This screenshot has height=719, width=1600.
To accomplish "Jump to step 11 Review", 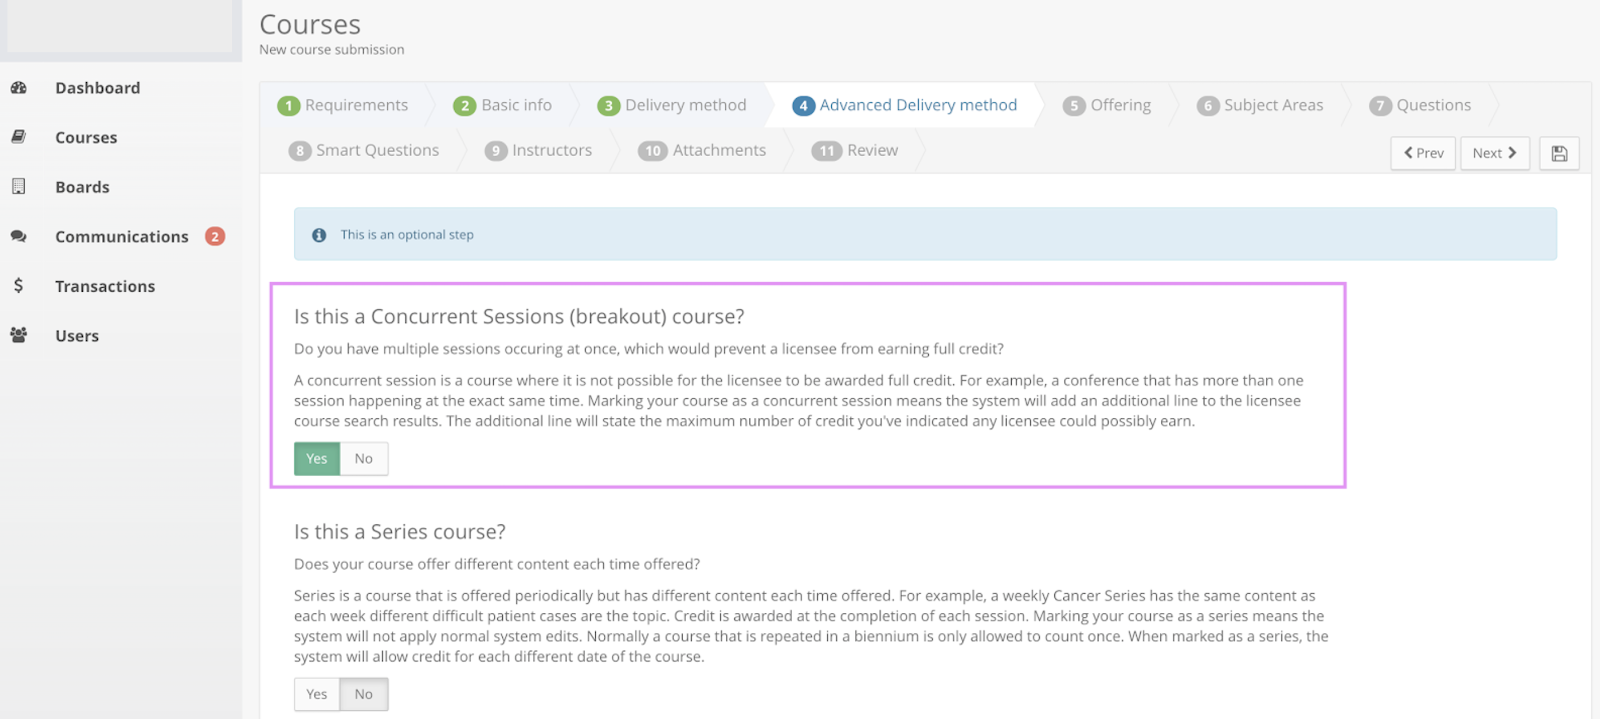I will click(x=855, y=151).
